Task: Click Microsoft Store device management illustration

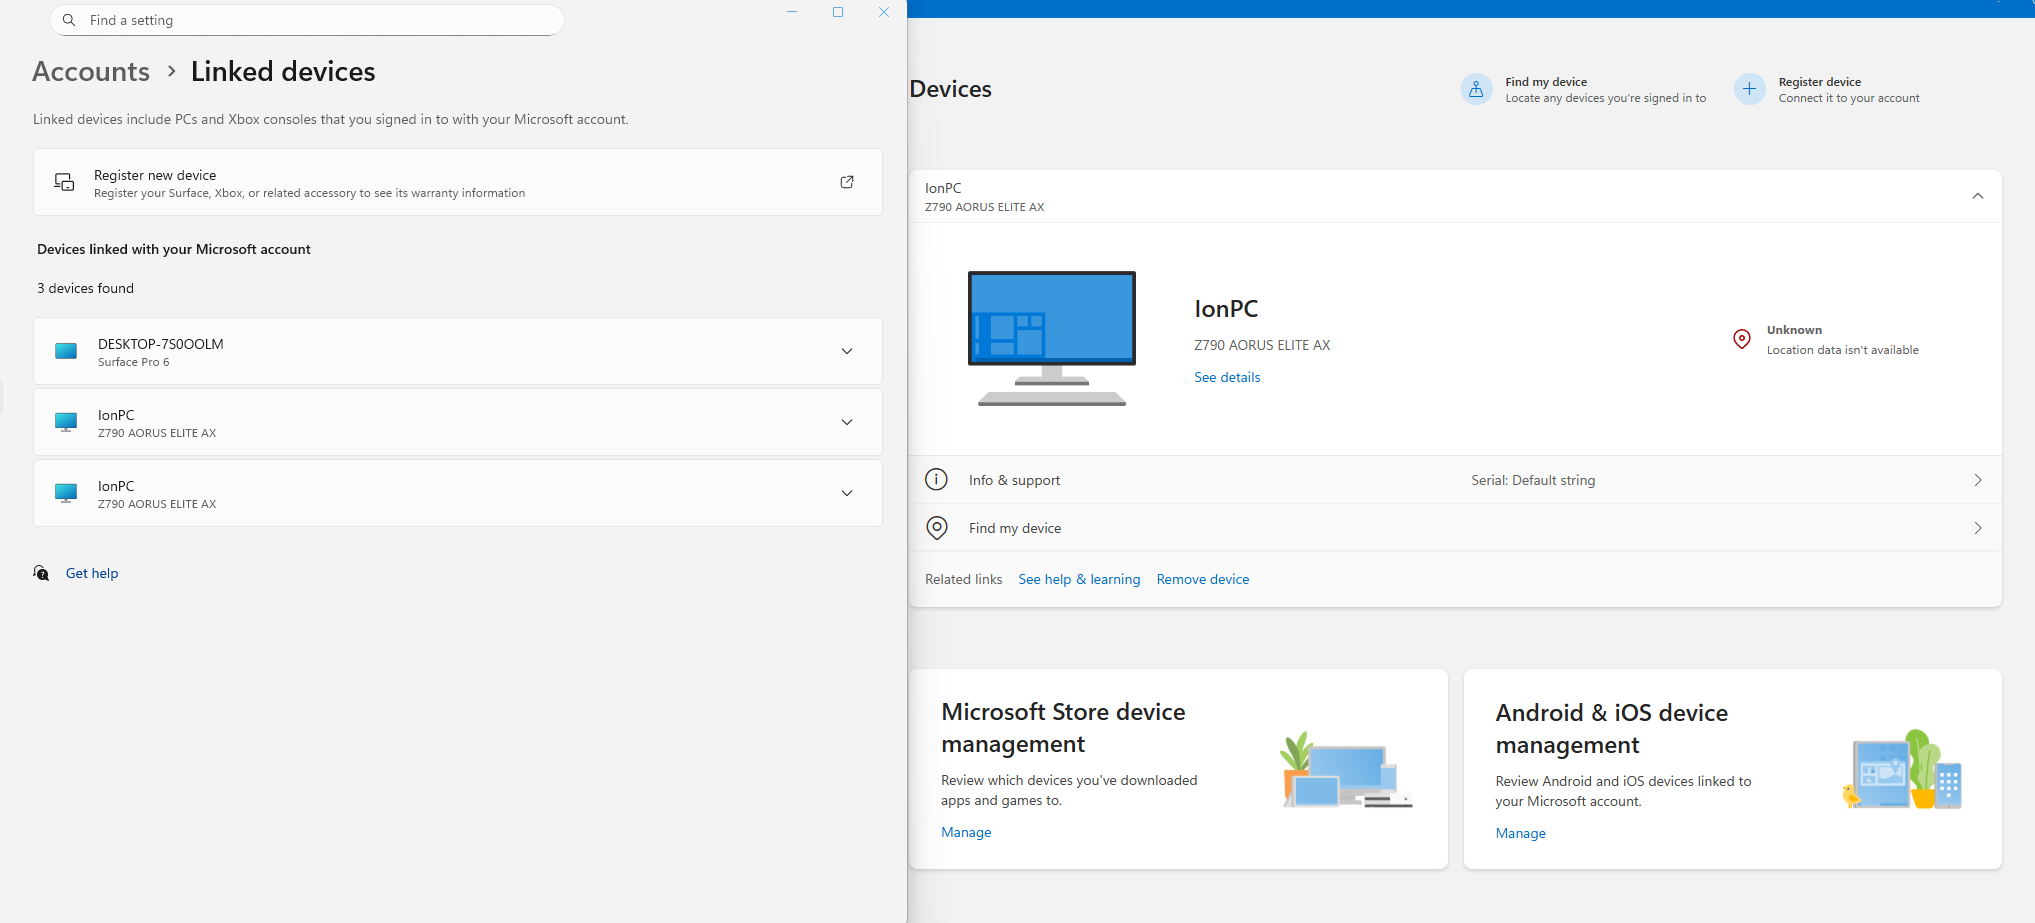Action: [1345, 769]
